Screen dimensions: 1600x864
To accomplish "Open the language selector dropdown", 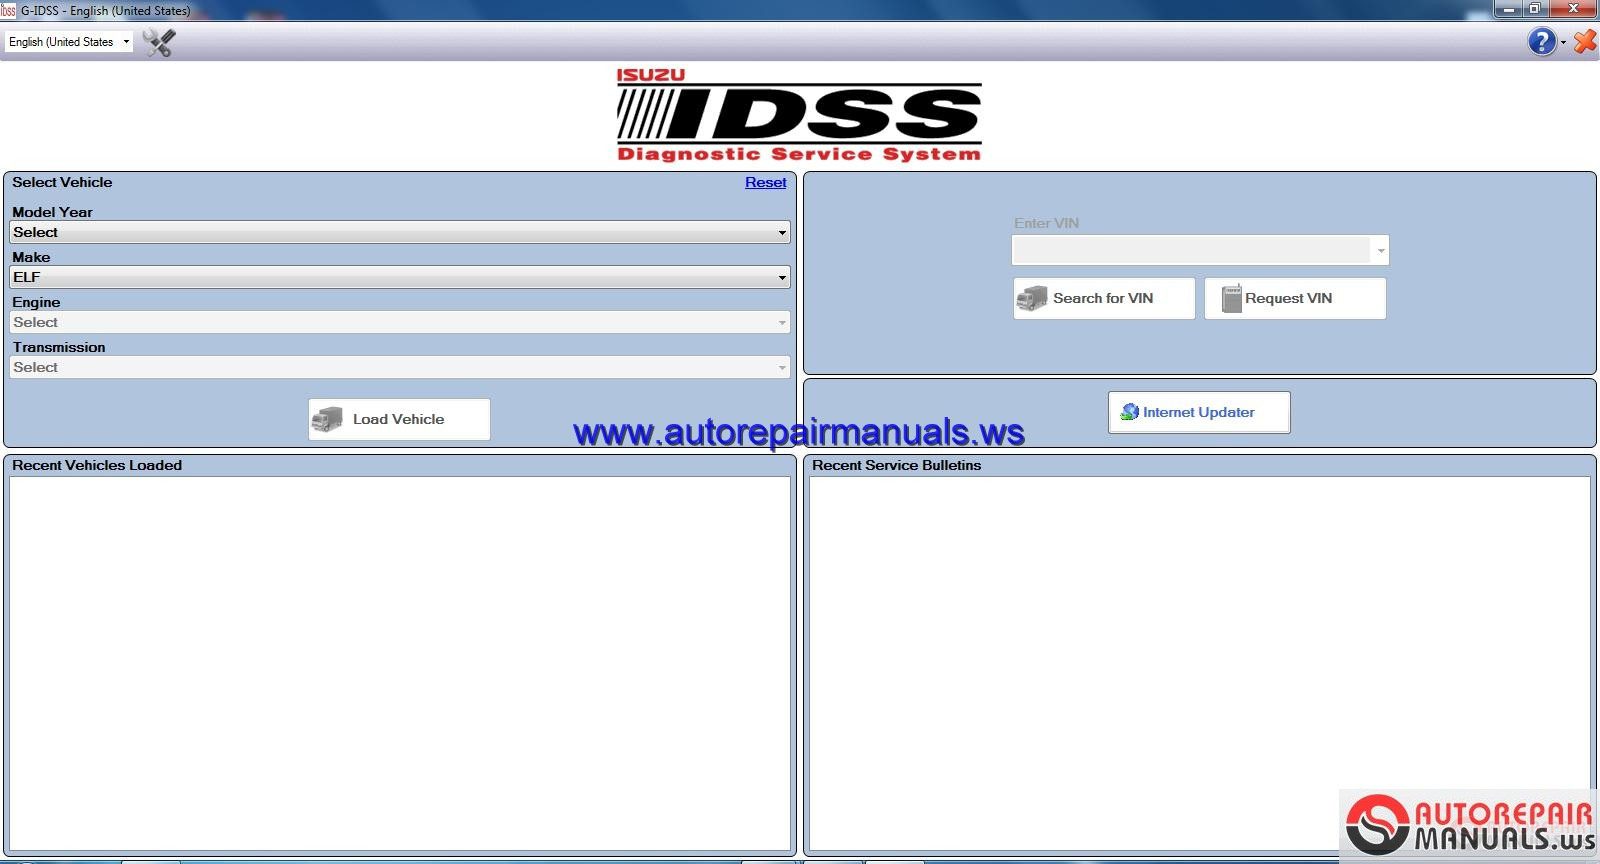I will tap(69, 42).
